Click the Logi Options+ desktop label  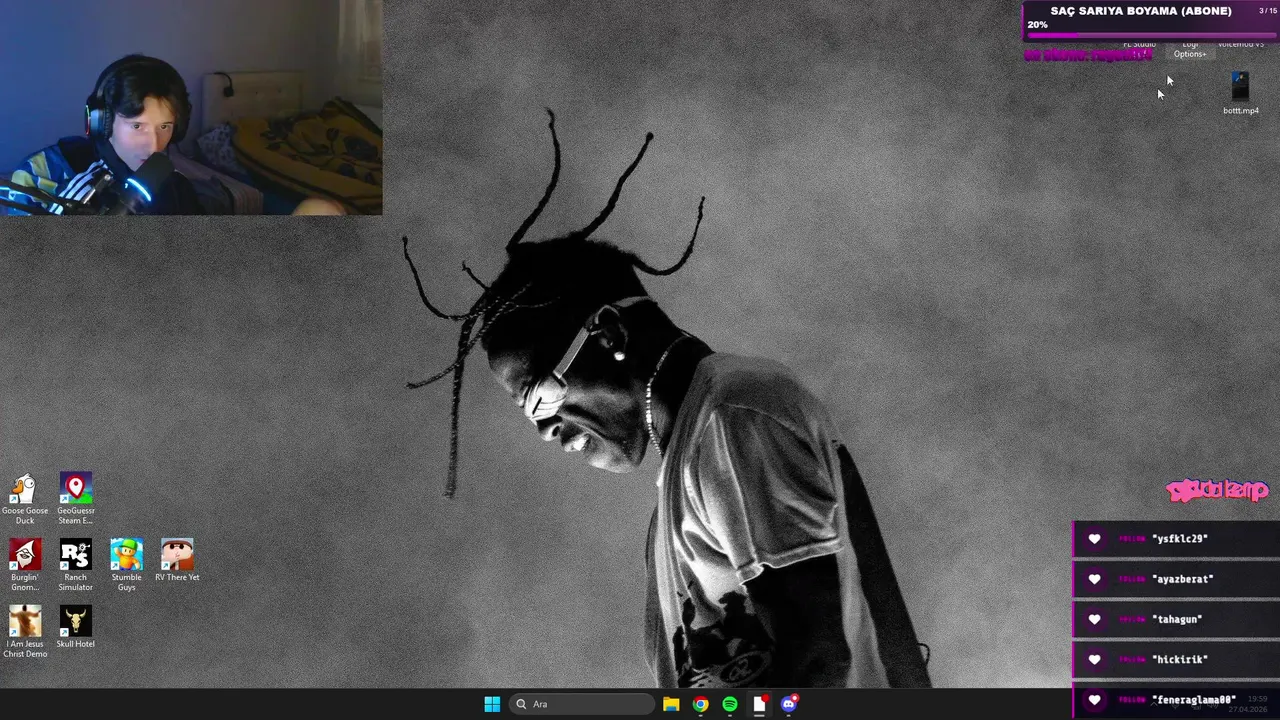tap(1190, 49)
